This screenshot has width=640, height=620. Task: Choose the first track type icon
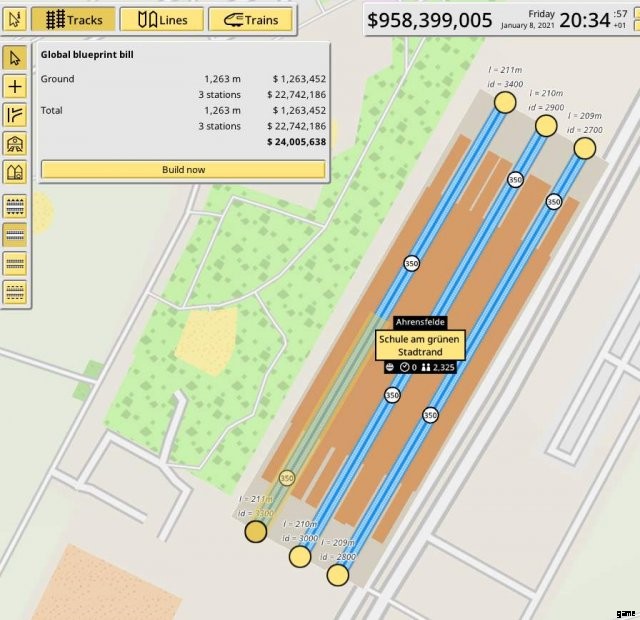[15, 207]
